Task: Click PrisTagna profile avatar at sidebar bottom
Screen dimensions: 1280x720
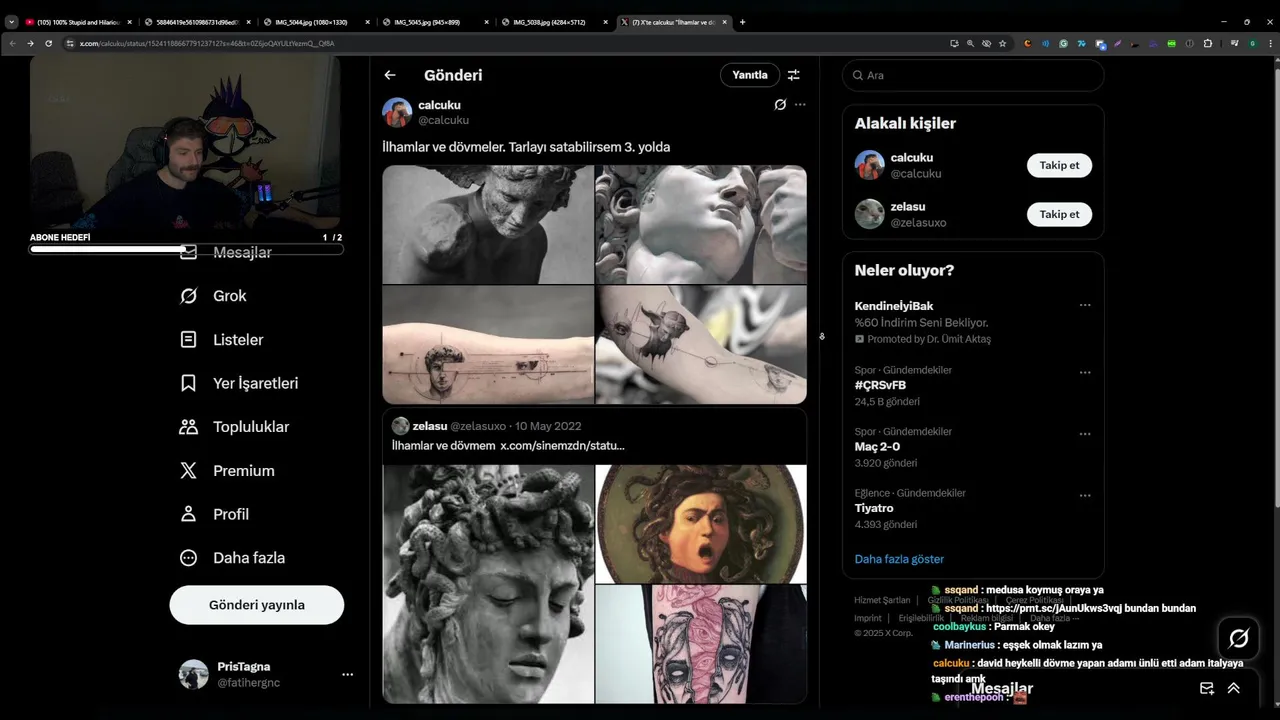Action: 193,674
